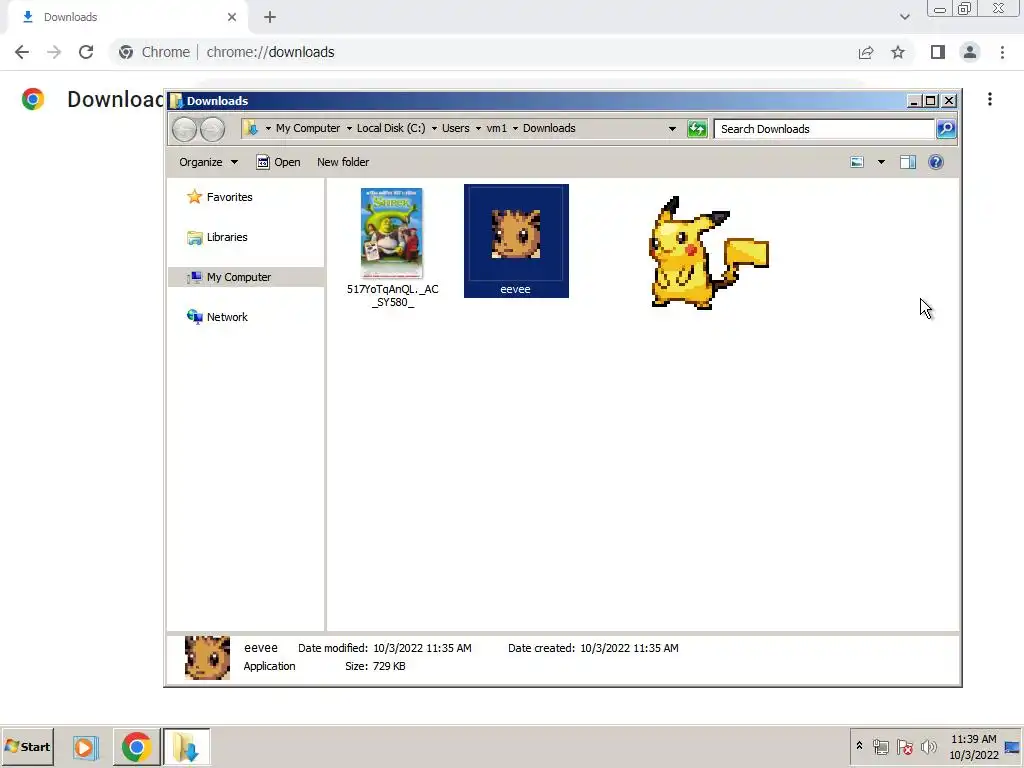Click the date modified value 10/3/2022 11:35 AM
1024x768 pixels.
[x=423, y=648]
